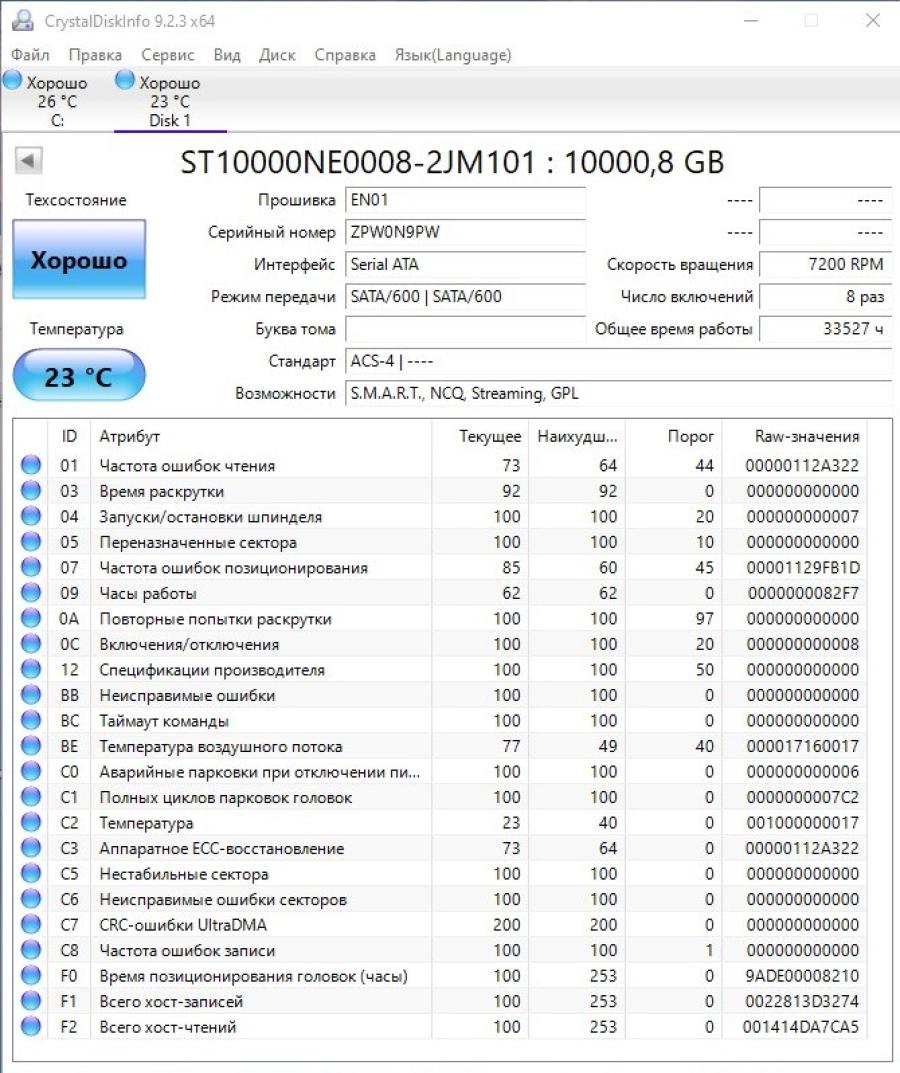Image resolution: width=900 pixels, height=1073 pixels.
Task: Click the Атрибут column header
Action: click(x=260, y=437)
